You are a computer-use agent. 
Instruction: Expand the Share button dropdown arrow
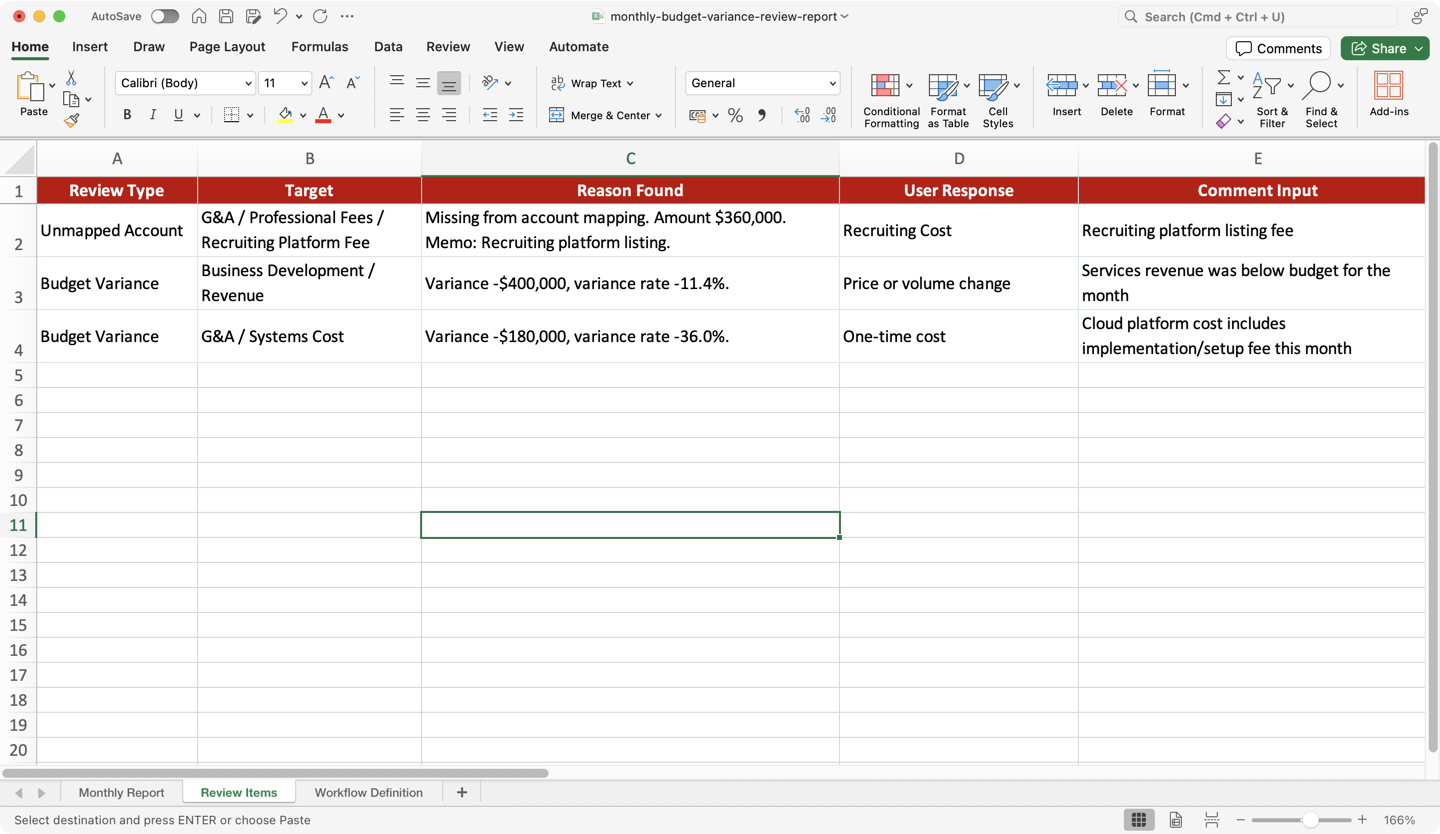(1418, 49)
